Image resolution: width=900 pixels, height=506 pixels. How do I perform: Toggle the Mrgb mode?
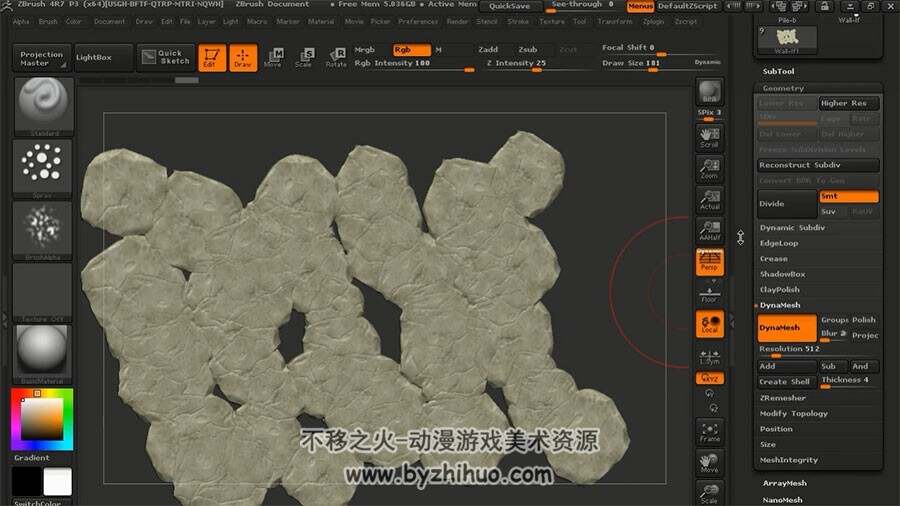pyautogui.click(x=364, y=50)
